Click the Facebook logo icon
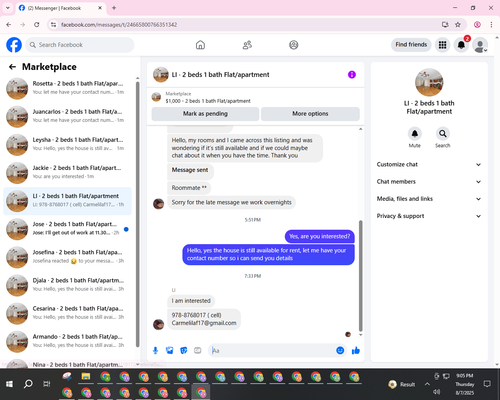The image size is (500, 400). pyautogui.click(x=14, y=45)
